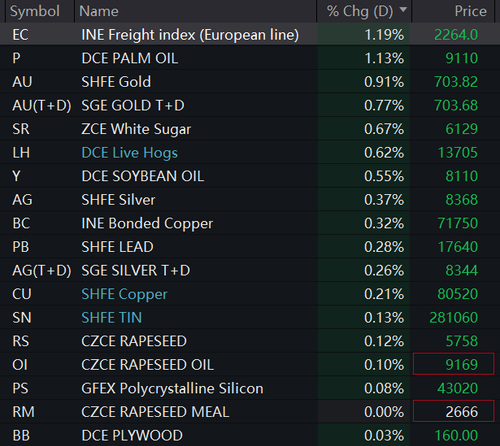Select the EC symbol cell
The image size is (500, 446).
point(20,35)
